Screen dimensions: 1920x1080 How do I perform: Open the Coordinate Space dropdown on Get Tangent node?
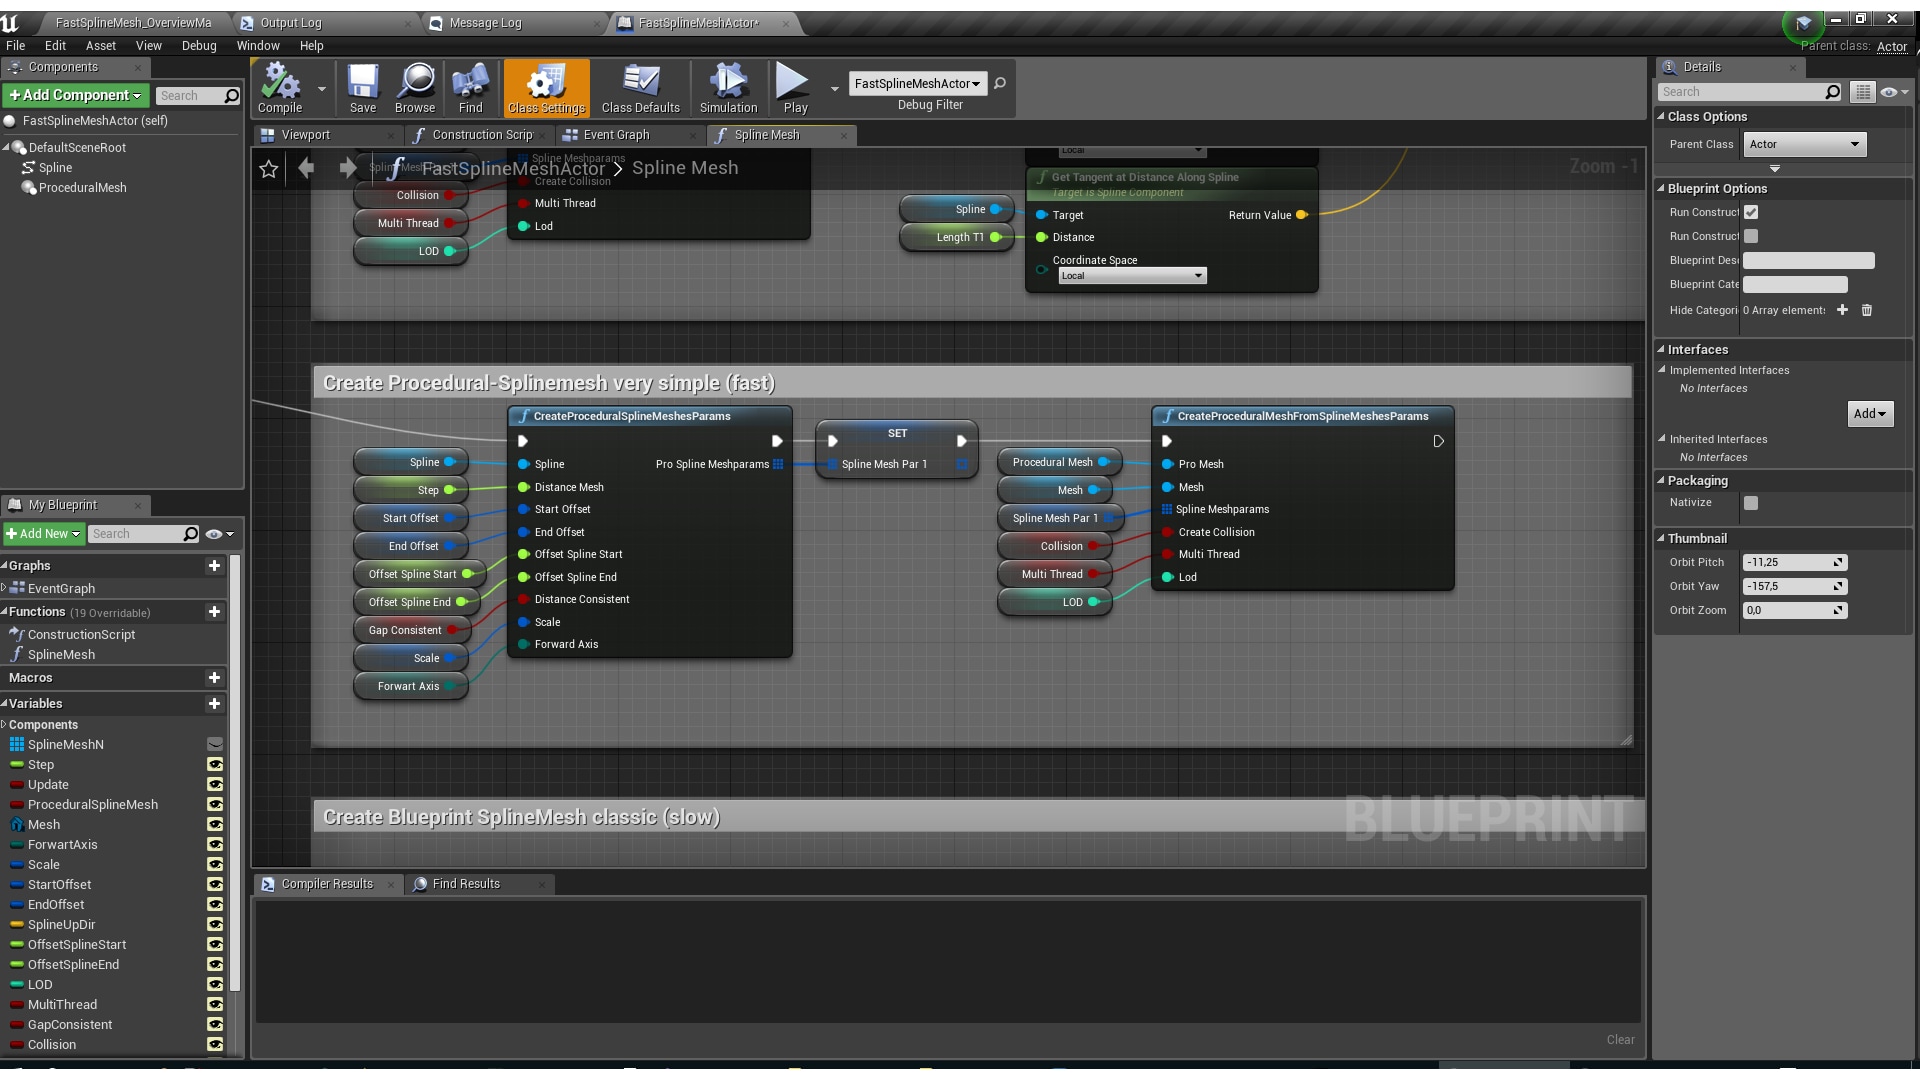(x=1131, y=275)
